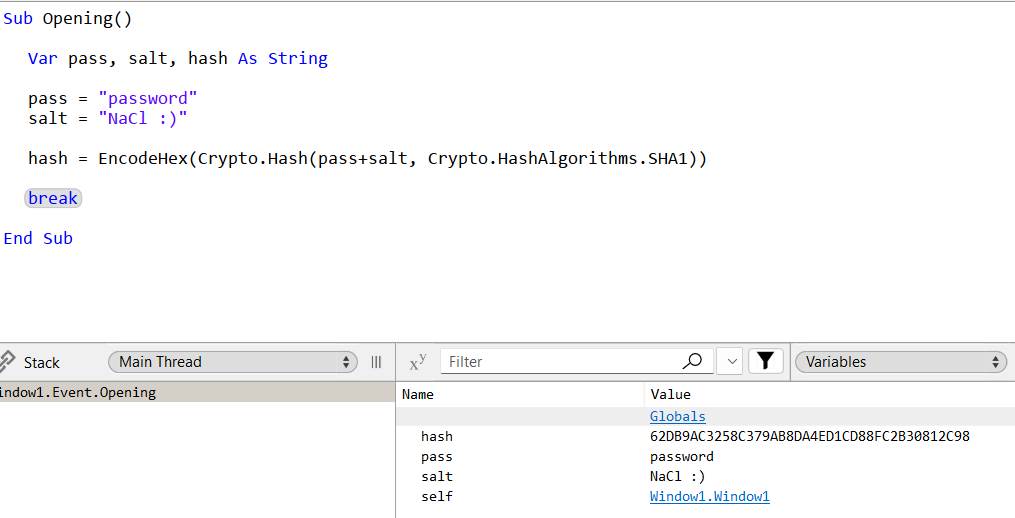Click the hash value hex string
This screenshot has width=1015, height=518.
click(810, 436)
